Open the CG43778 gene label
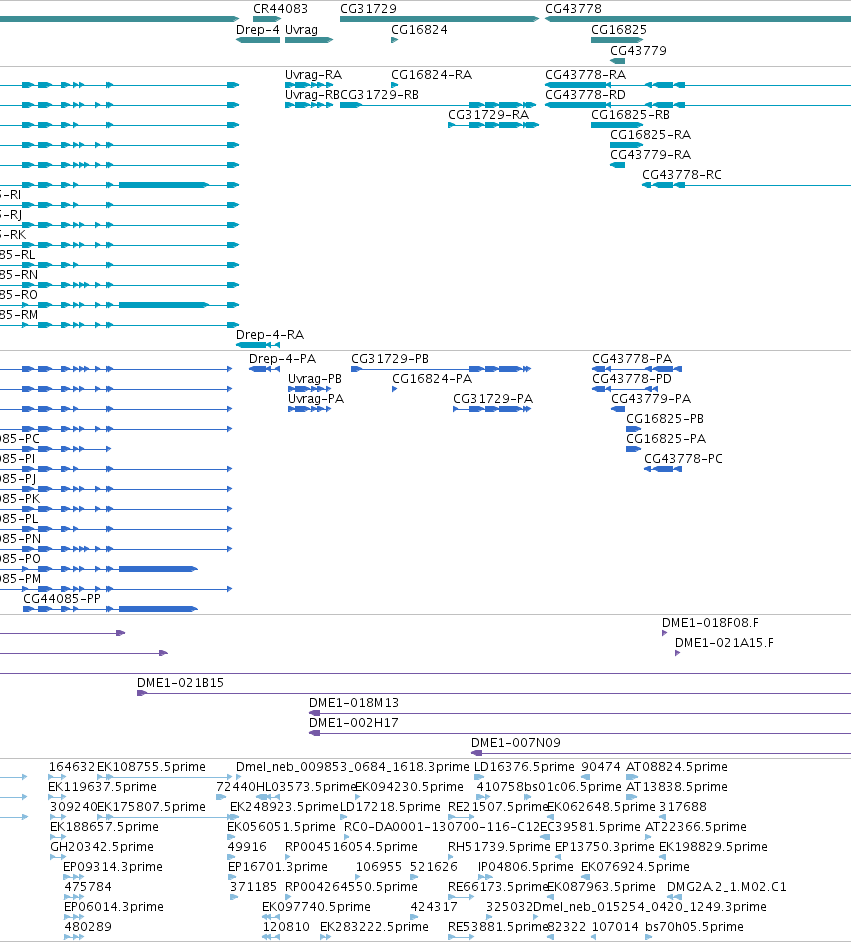This screenshot has width=851, height=942. (573, 9)
